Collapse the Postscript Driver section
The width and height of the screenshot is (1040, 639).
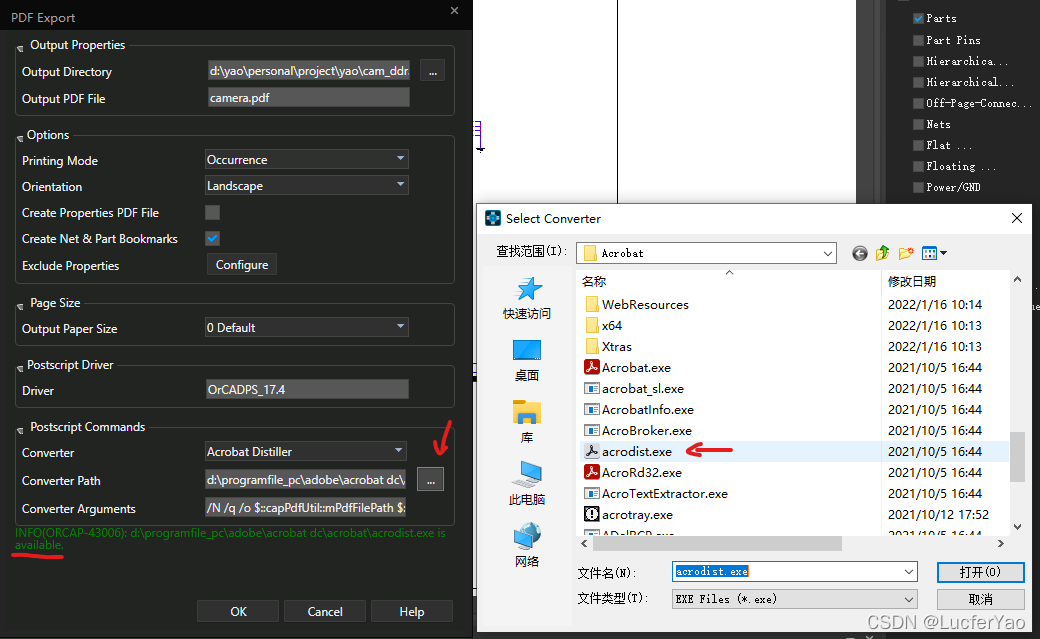20,368
